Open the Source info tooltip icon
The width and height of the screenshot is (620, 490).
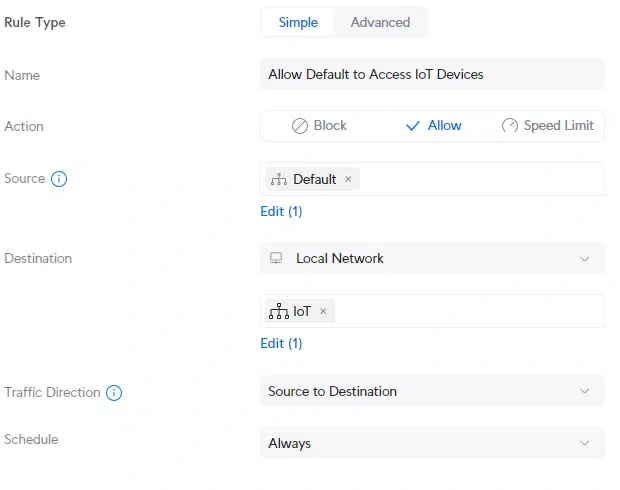59,179
